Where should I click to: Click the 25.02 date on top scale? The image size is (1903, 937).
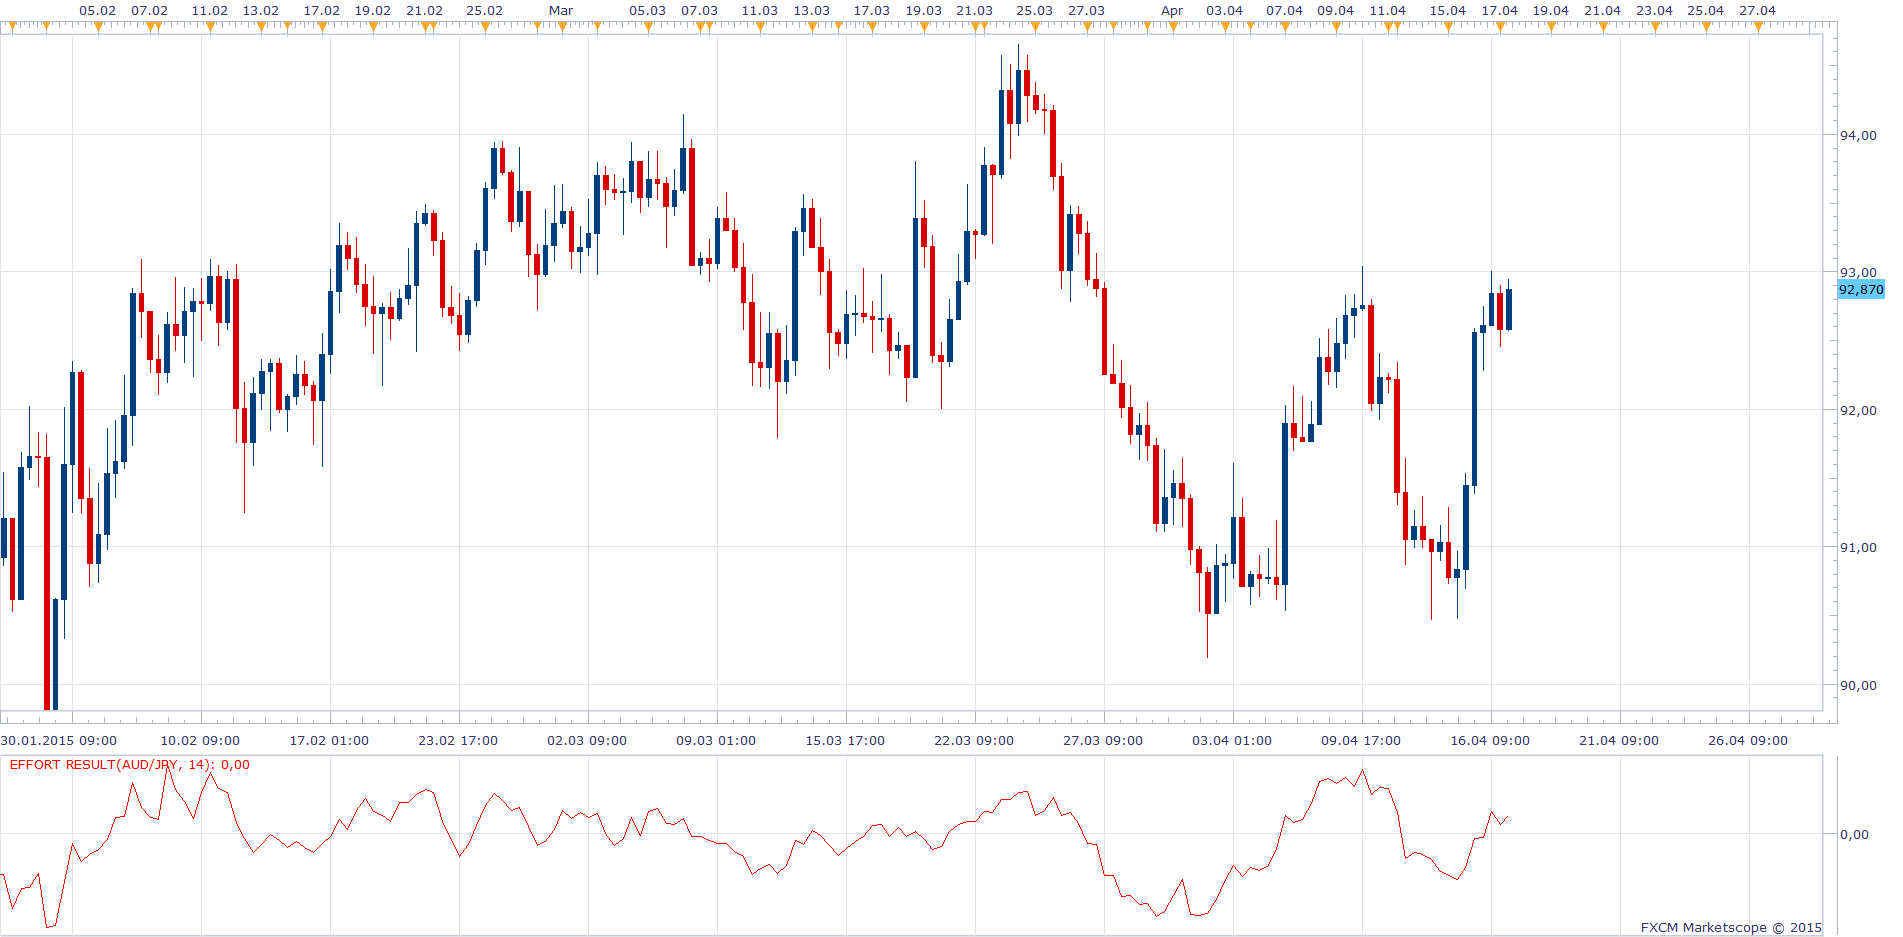click(485, 11)
